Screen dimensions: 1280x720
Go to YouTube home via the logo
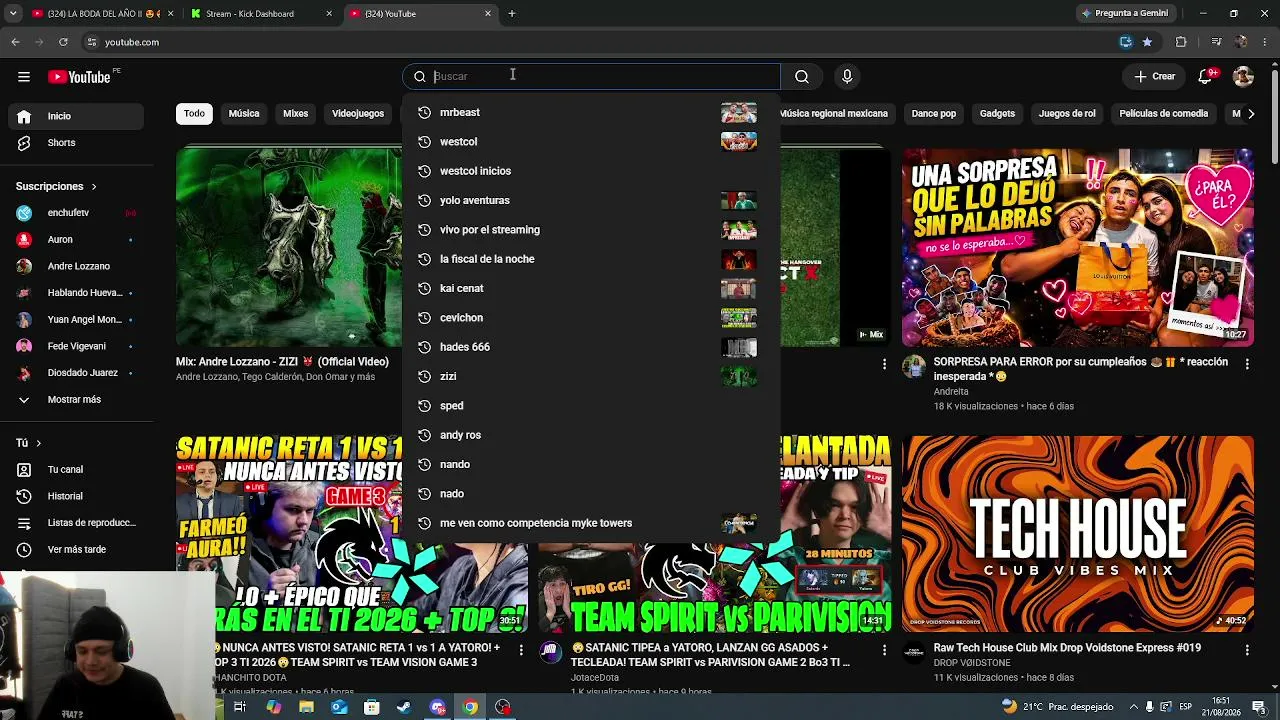pyautogui.click(x=79, y=77)
